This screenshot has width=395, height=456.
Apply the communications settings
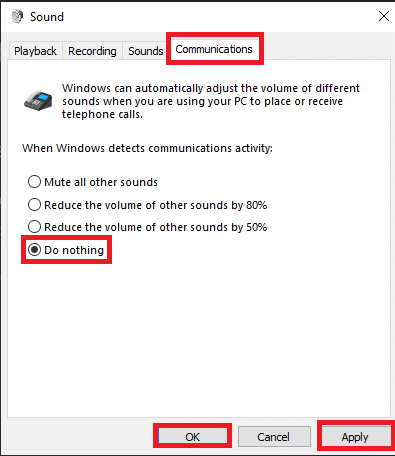tap(355, 437)
